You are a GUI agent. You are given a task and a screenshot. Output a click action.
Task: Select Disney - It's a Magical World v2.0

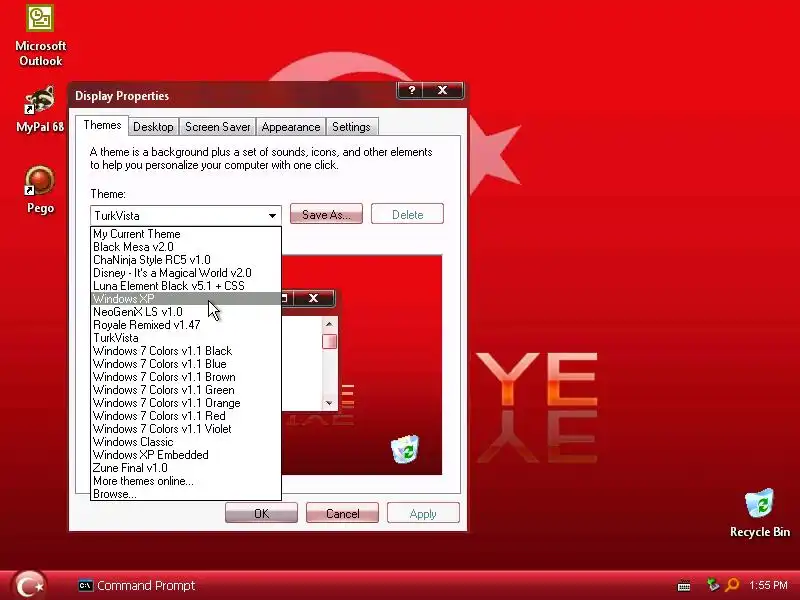click(186, 273)
